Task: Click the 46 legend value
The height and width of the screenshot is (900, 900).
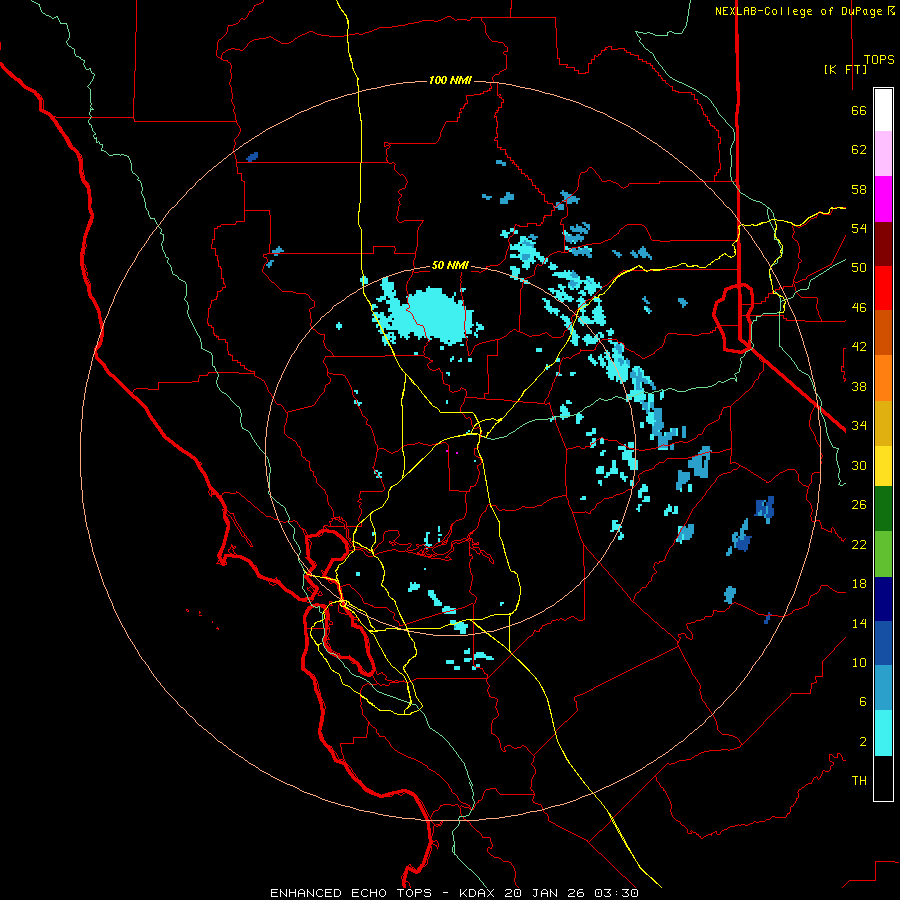Action: point(859,308)
